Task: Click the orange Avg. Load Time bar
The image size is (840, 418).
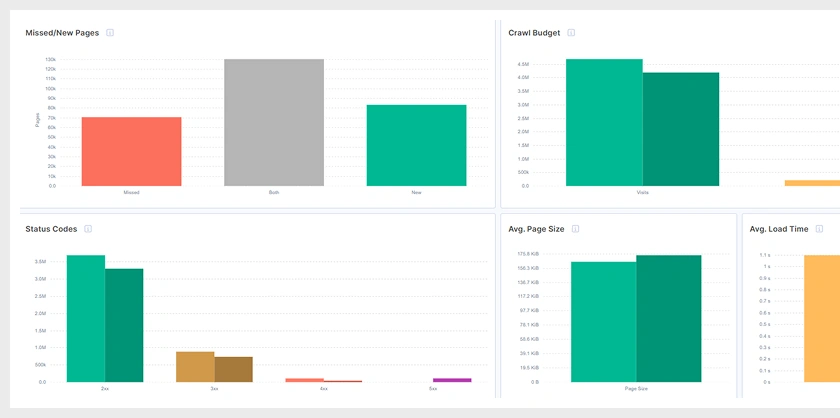Action: [x=822, y=318]
